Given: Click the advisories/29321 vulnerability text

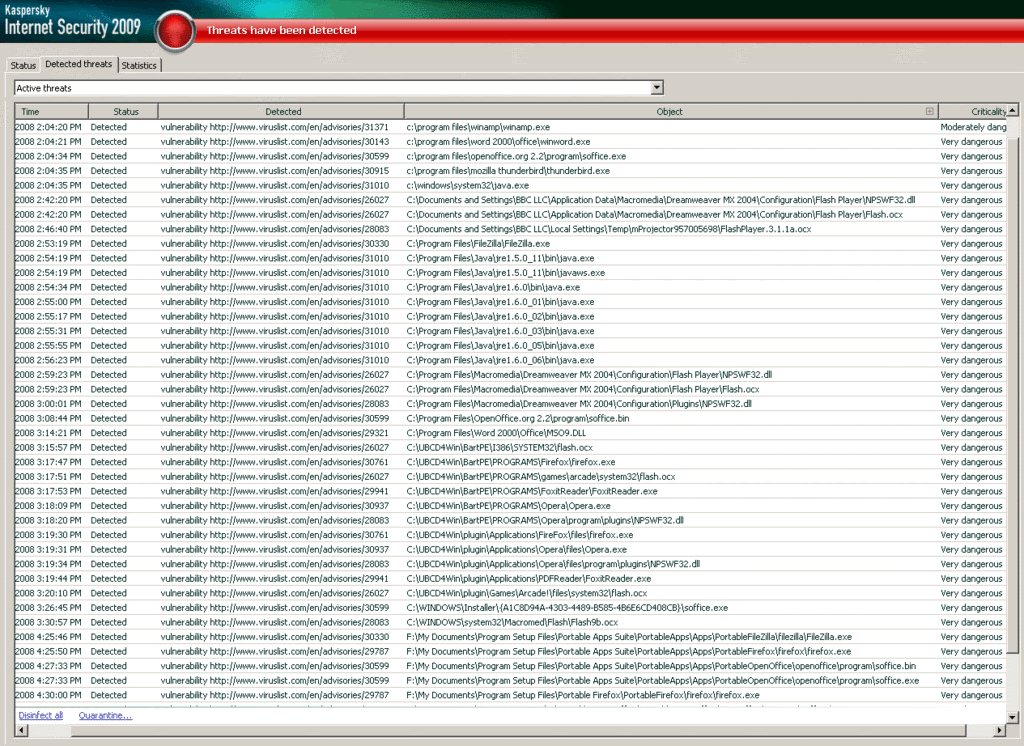Looking at the screenshot, I should [274, 433].
